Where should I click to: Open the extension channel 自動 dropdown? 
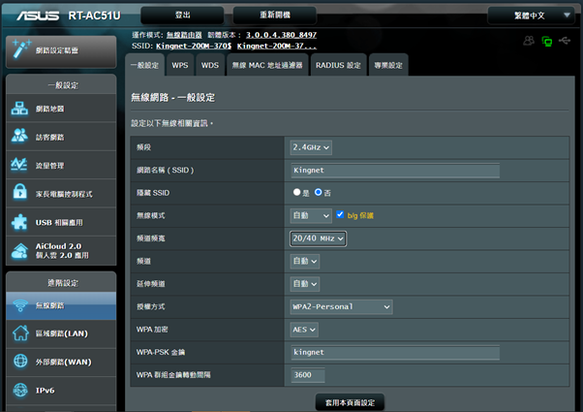tap(305, 284)
